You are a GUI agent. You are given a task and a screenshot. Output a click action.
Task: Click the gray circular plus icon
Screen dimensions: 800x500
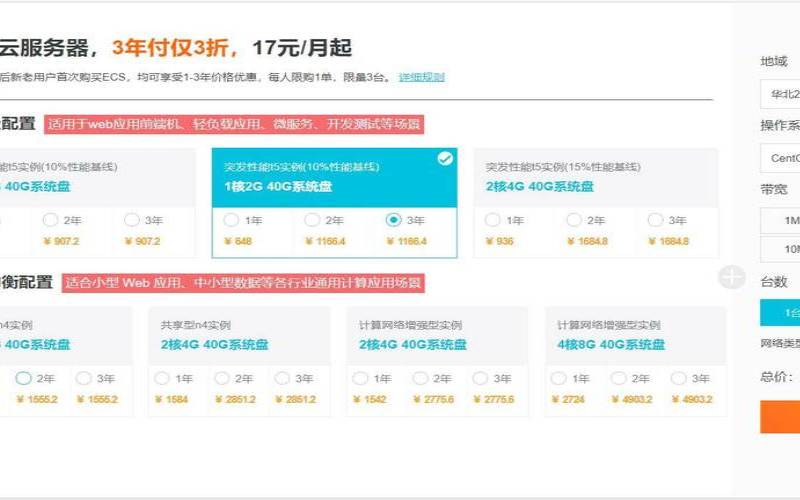pos(732,278)
